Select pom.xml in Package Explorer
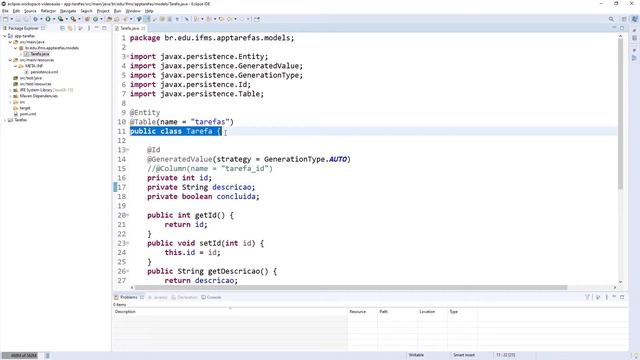The height and width of the screenshot is (360, 640). pyautogui.click(x=25, y=114)
